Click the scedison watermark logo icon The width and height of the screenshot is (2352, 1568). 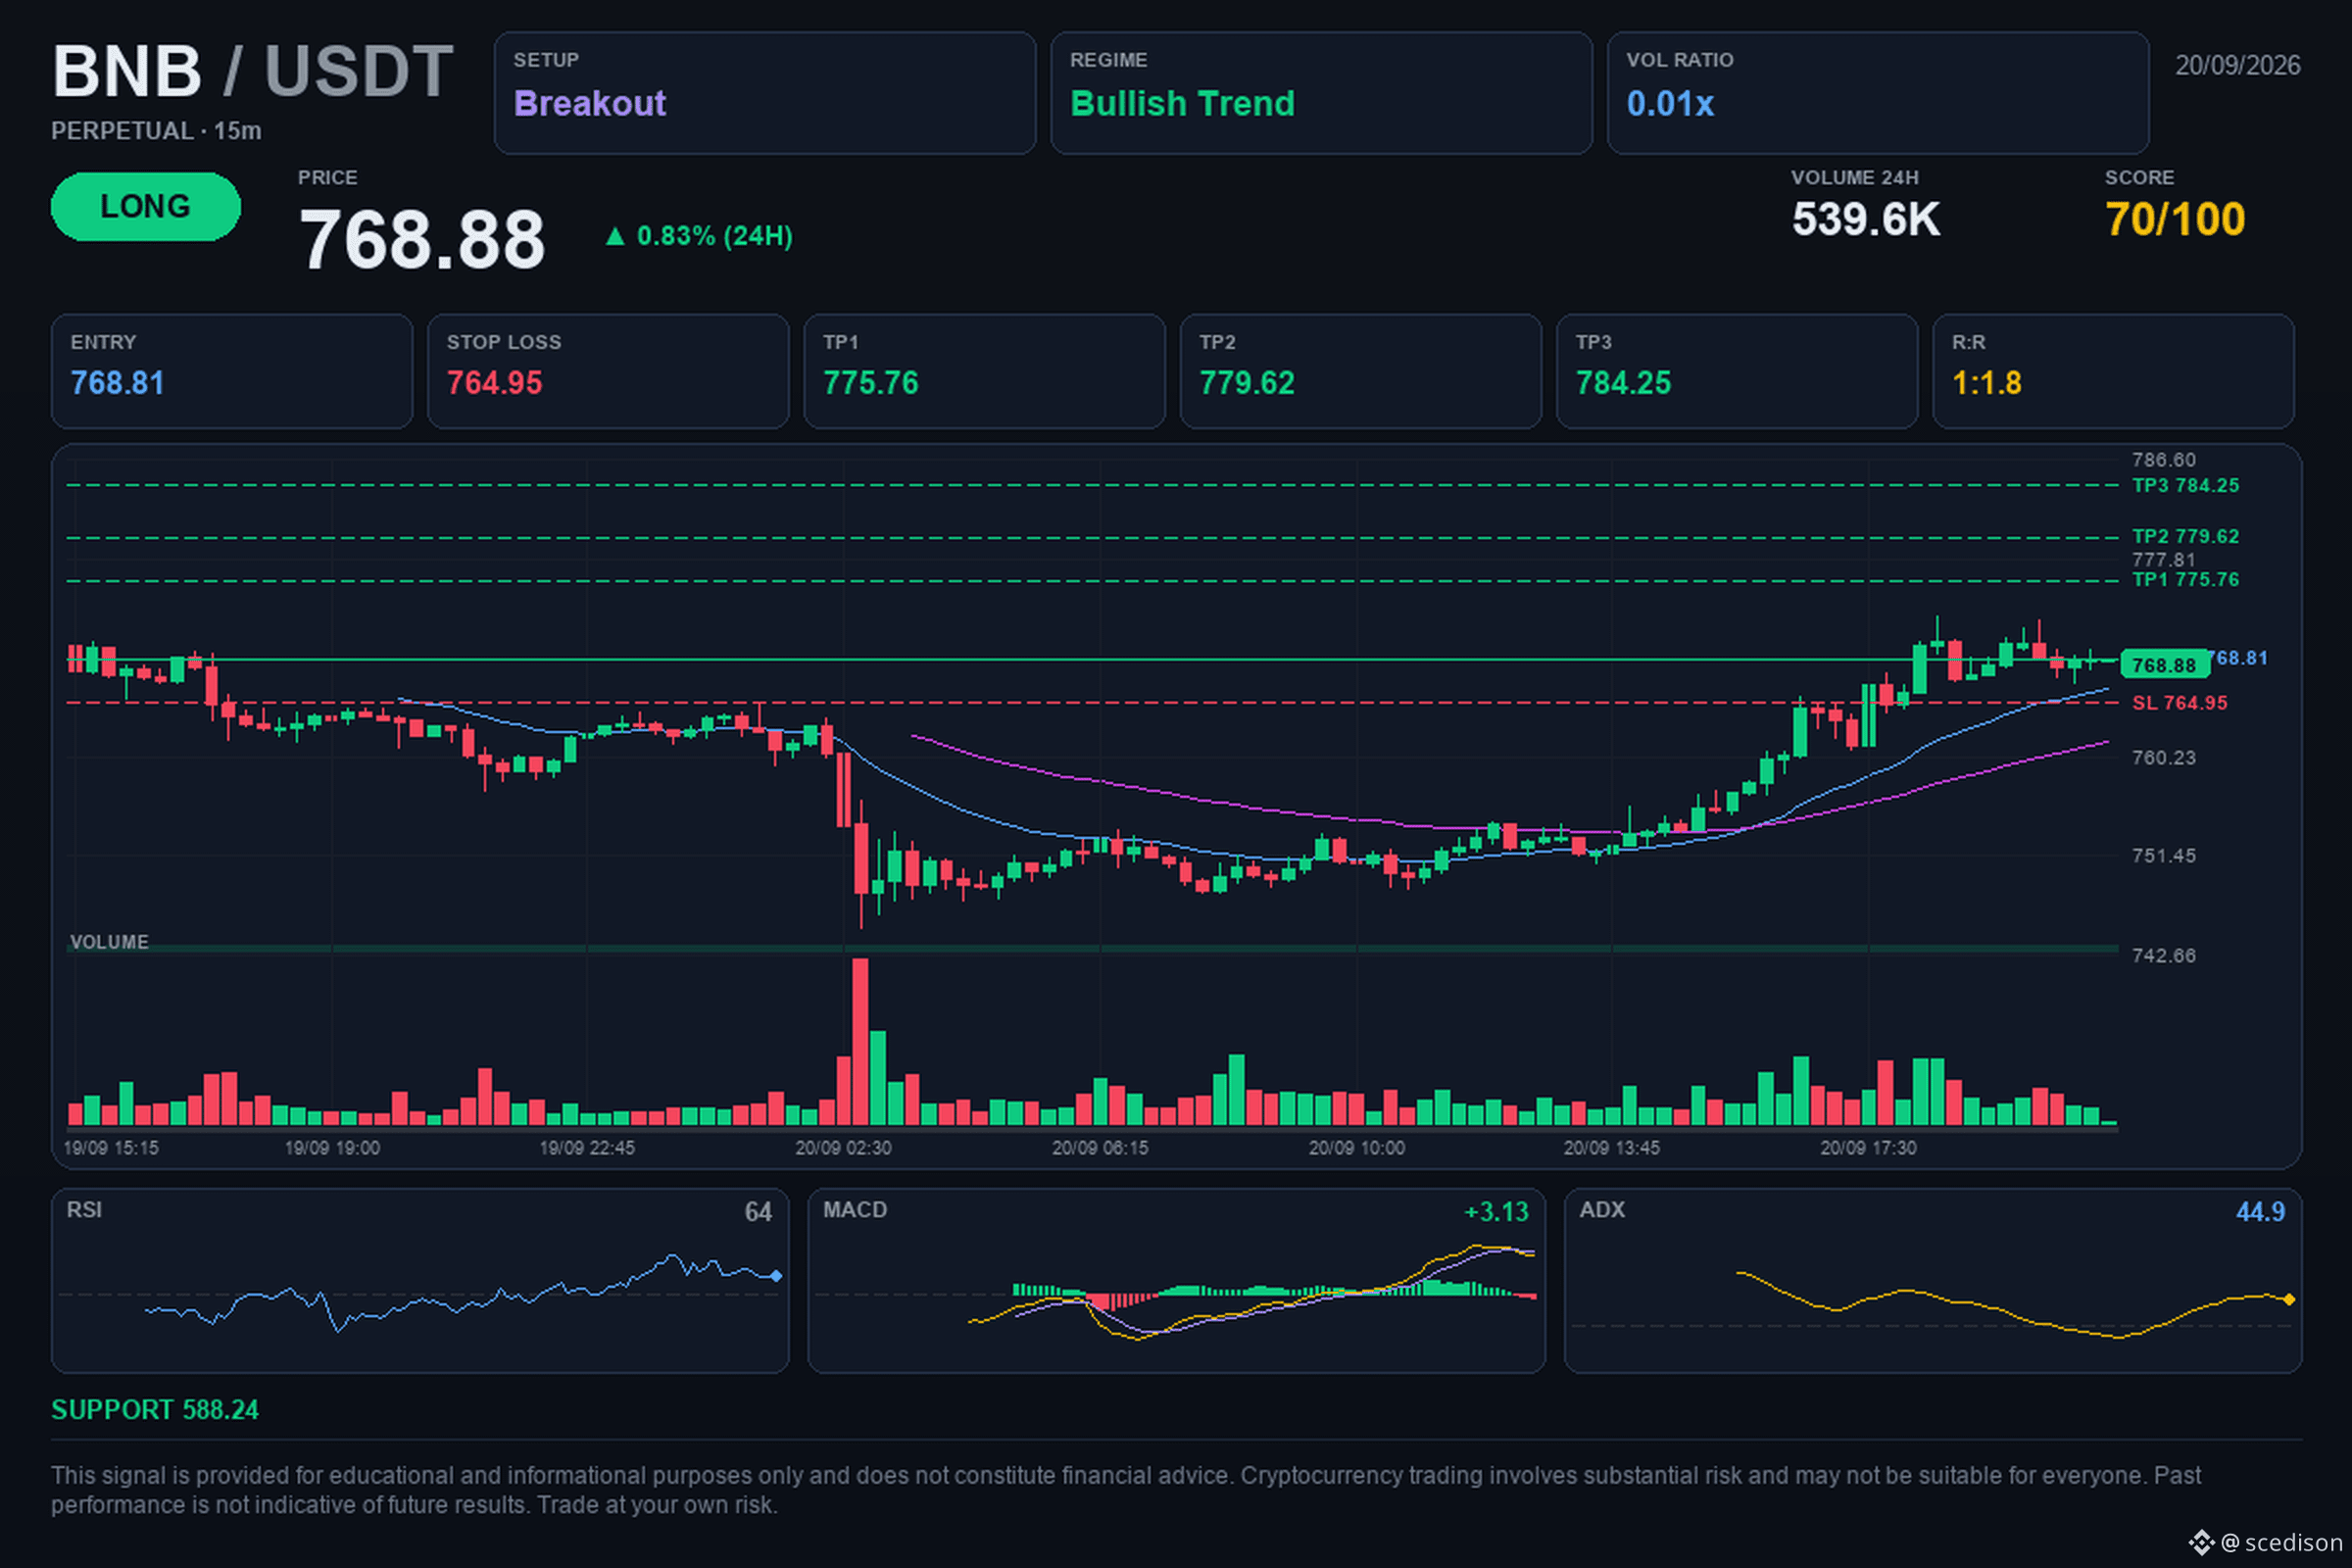click(x=2201, y=1542)
